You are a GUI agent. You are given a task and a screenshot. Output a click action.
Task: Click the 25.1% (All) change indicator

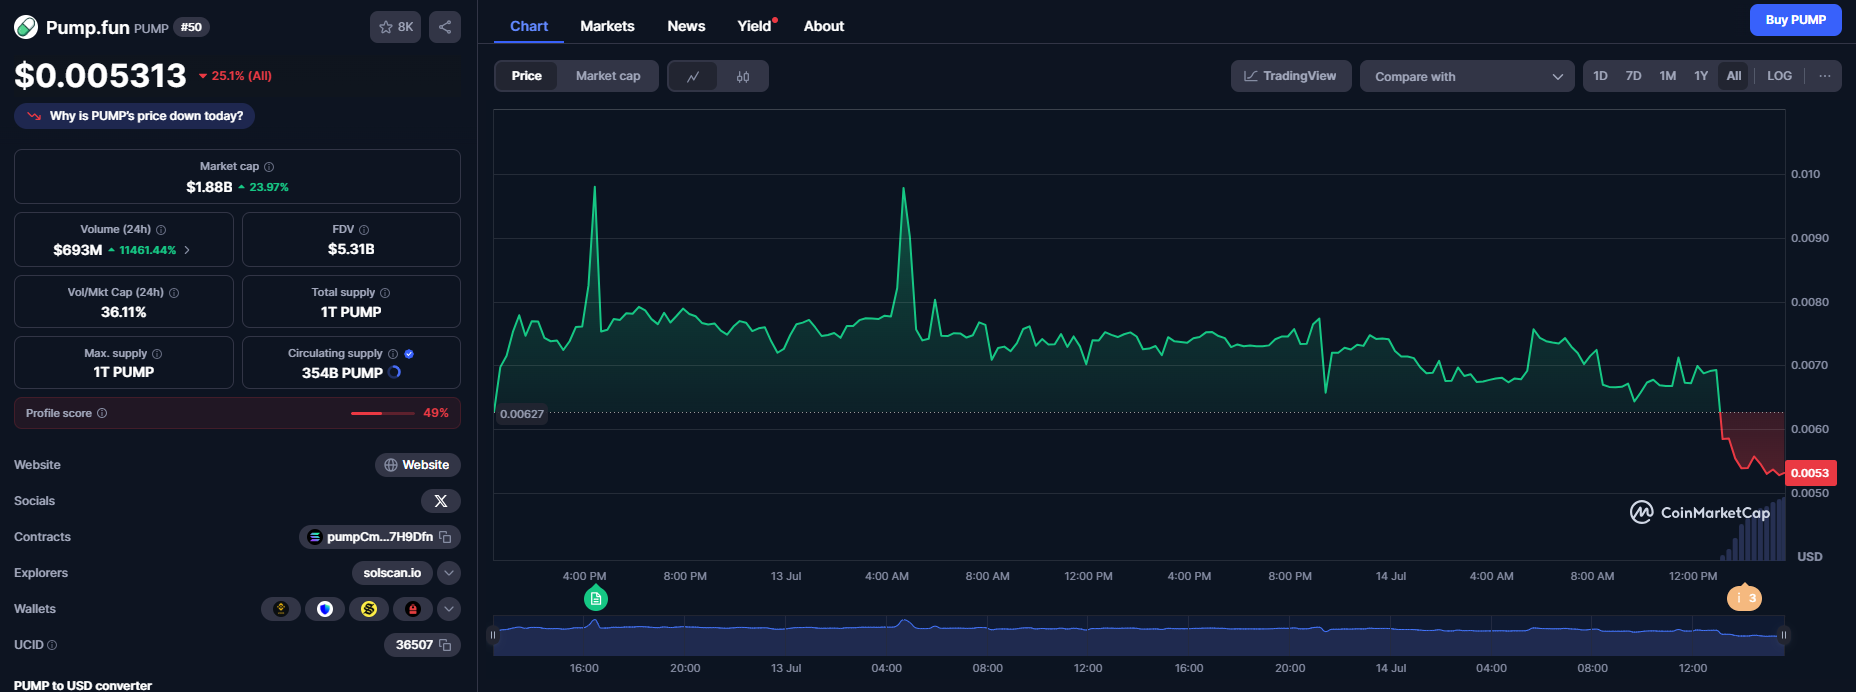[235, 76]
